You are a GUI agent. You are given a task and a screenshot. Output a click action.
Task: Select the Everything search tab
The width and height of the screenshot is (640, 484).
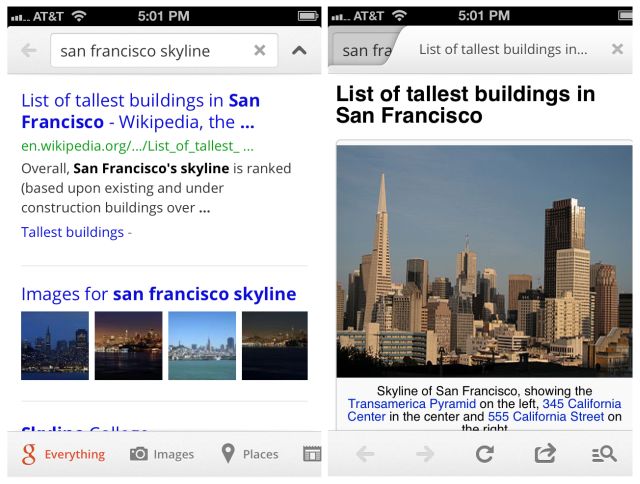63,454
